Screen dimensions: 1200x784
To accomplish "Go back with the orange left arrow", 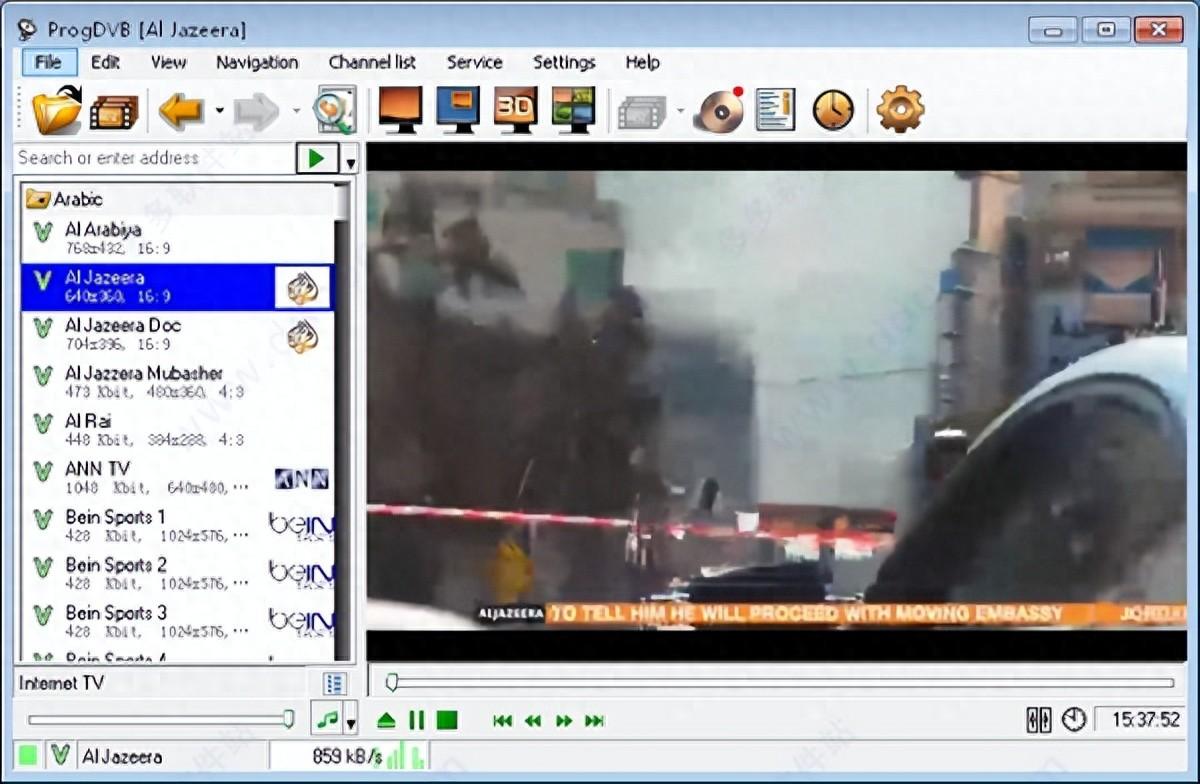I will pyautogui.click(x=181, y=110).
